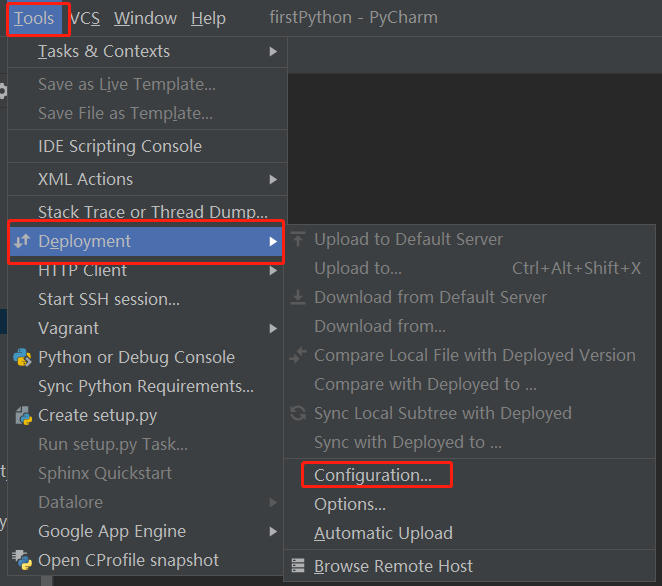Image resolution: width=662 pixels, height=586 pixels.
Task: Expand Vagrant submenu arrow
Action: pyautogui.click(x=273, y=328)
